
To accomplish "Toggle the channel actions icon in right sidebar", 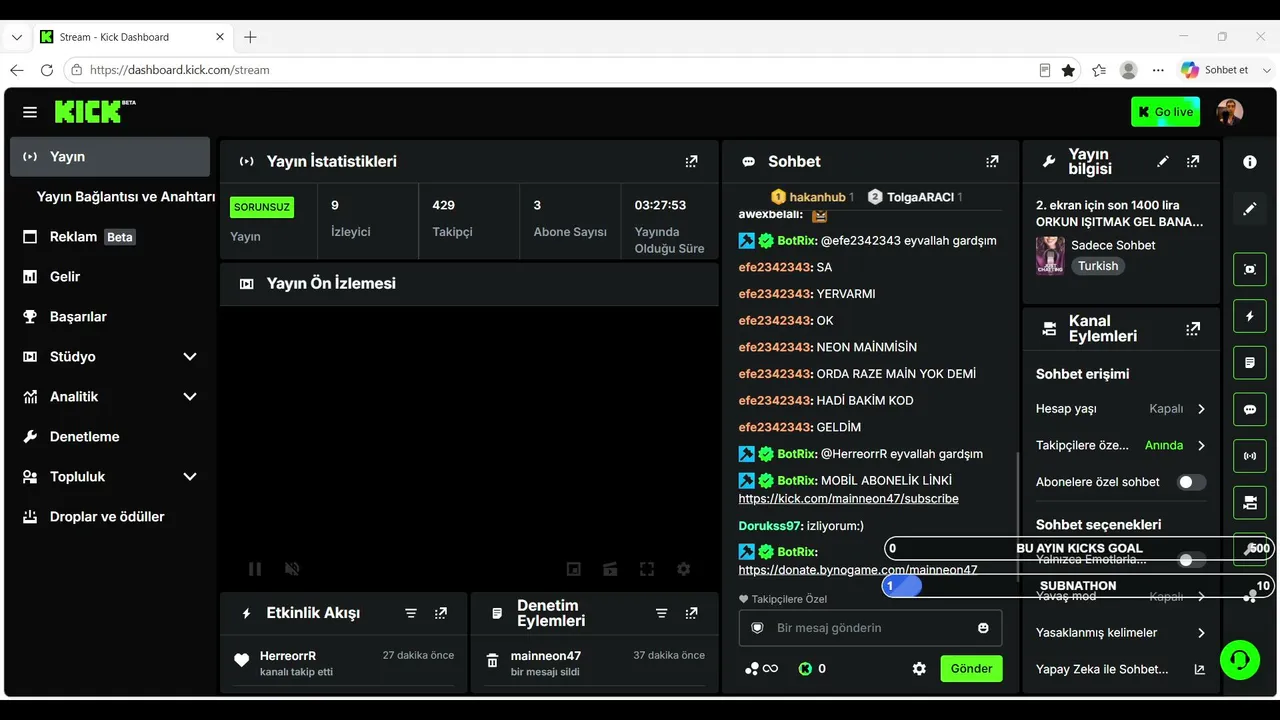I will [x=1250, y=504].
